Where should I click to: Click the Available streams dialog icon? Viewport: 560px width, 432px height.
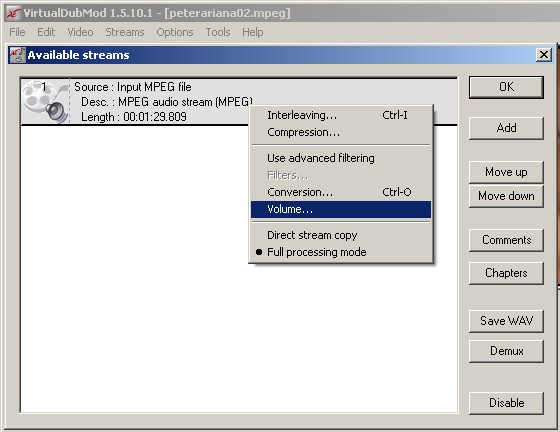coord(17,55)
